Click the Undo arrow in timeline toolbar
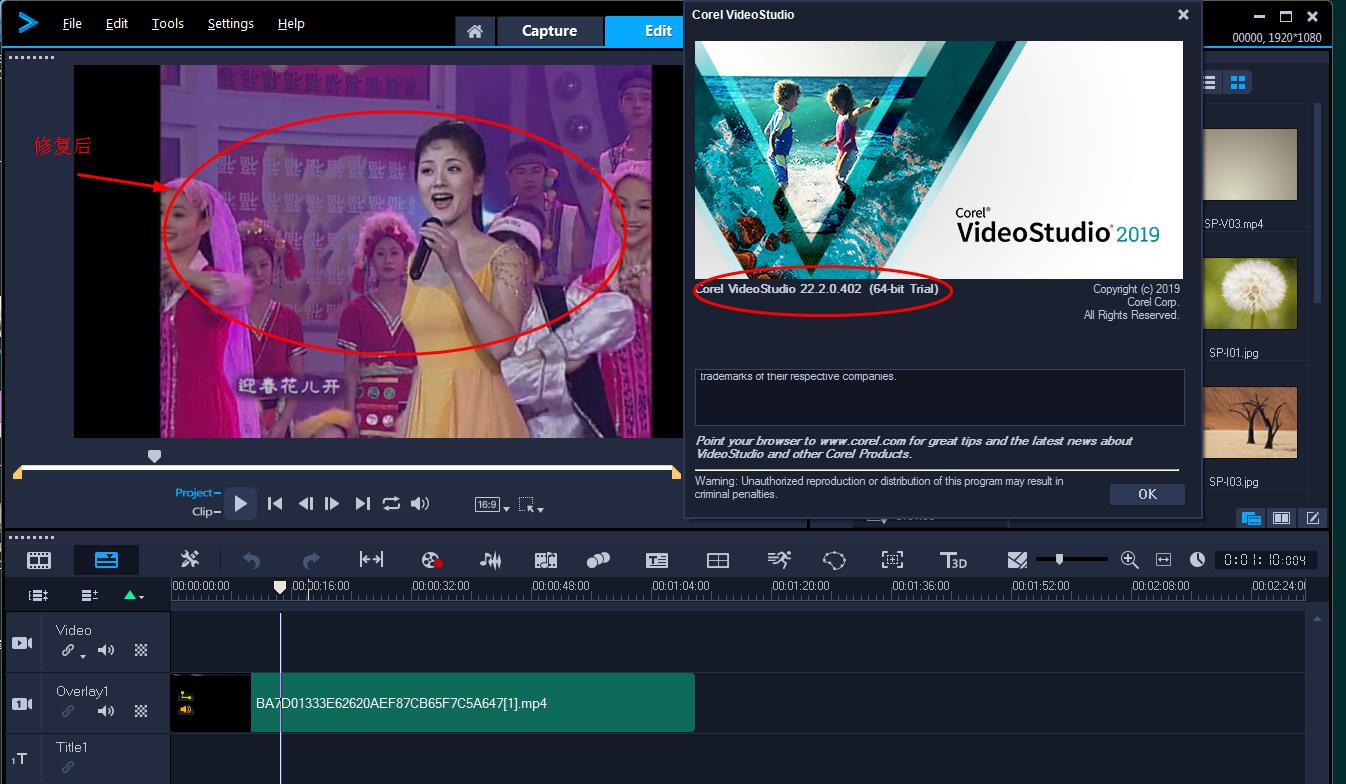This screenshot has height=784, width=1346. [x=251, y=560]
